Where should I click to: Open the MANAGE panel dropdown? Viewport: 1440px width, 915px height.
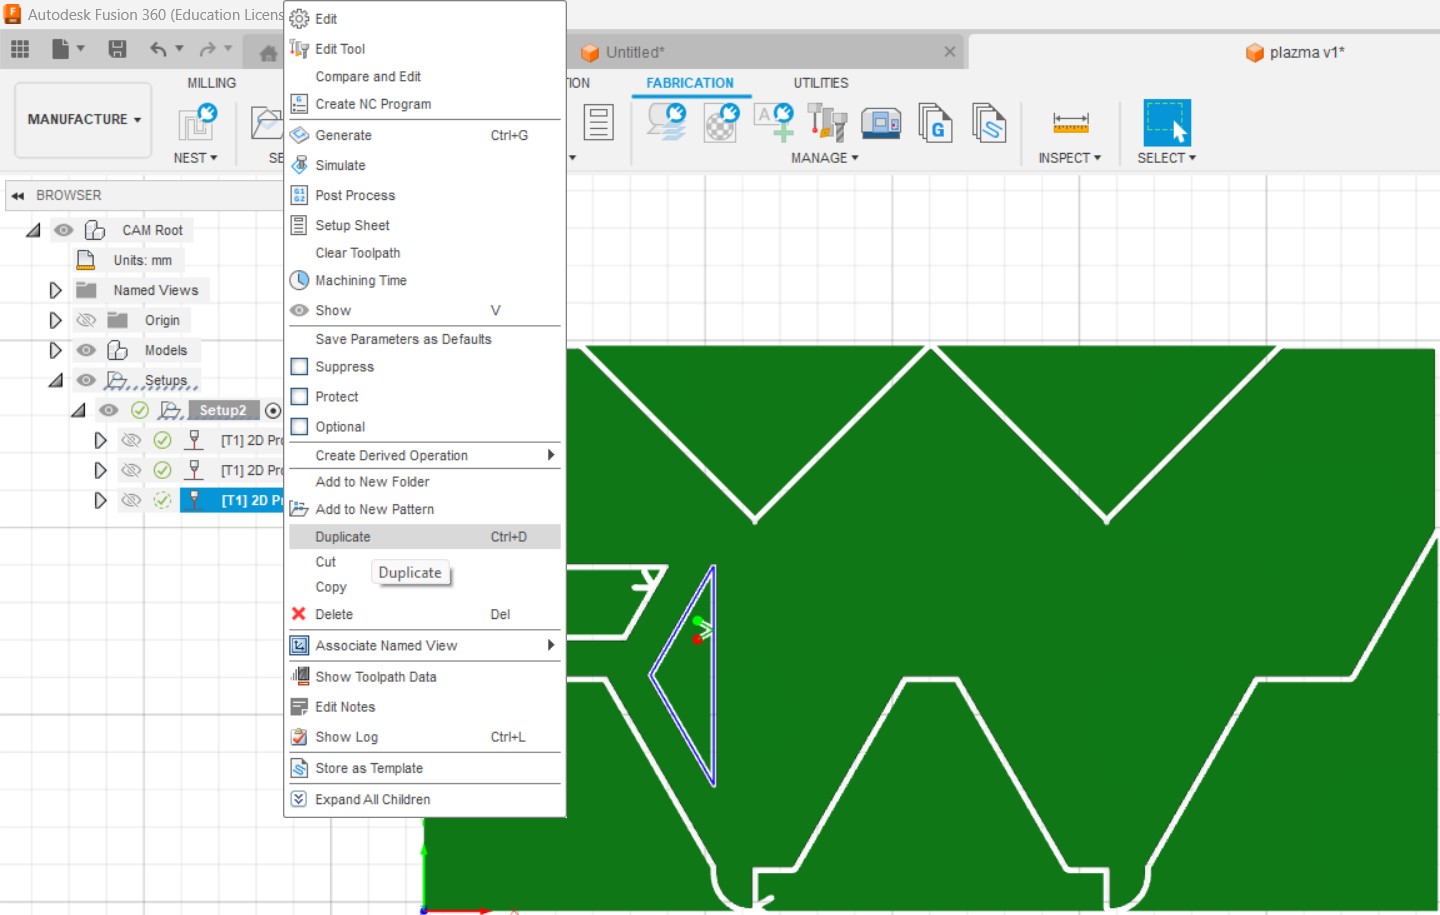tap(824, 157)
